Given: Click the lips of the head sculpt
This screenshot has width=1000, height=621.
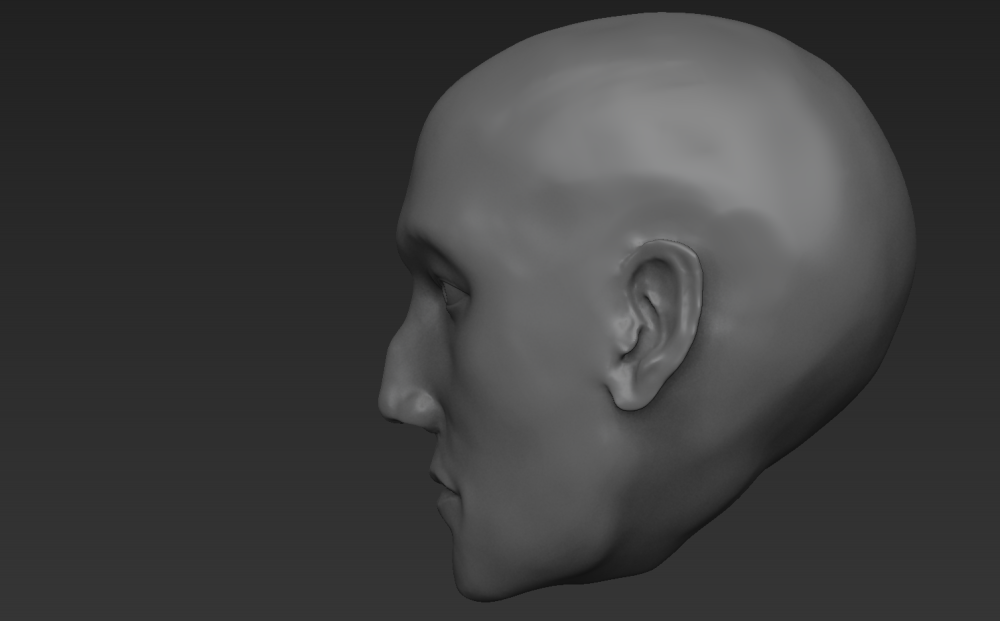Looking at the screenshot, I should pyautogui.click(x=445, y=490).
